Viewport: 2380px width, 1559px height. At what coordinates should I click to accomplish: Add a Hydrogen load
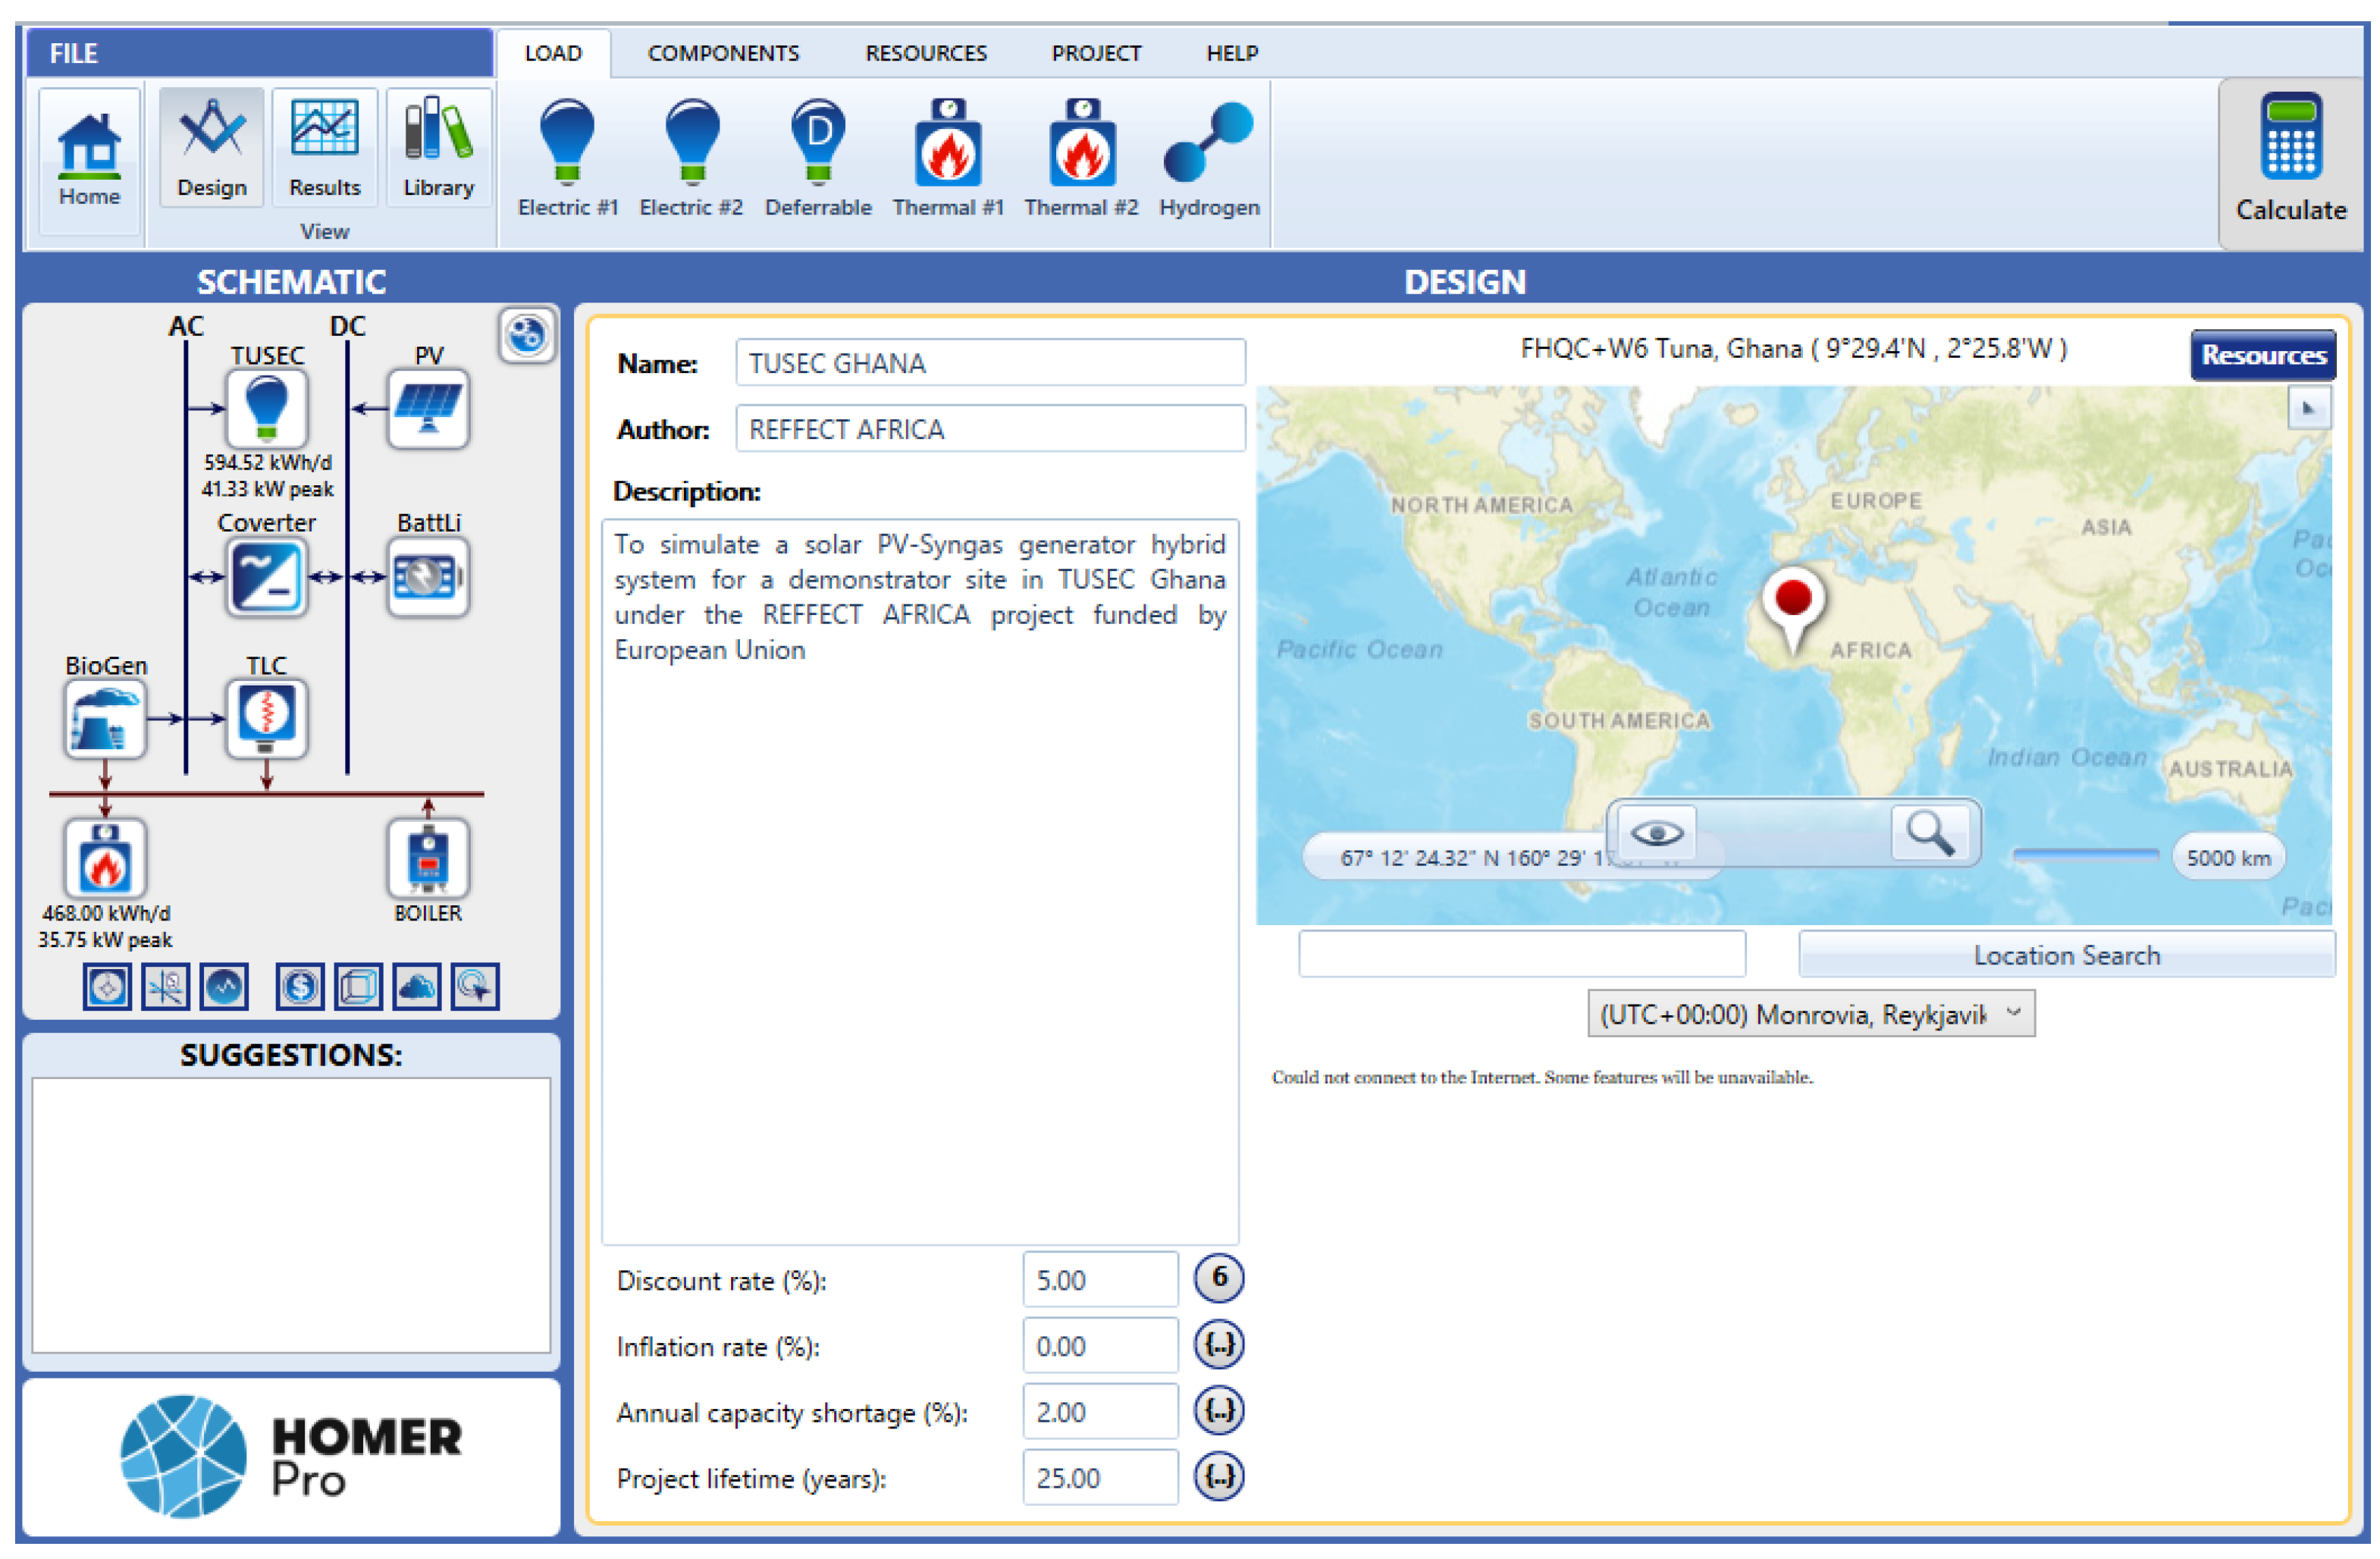pyautogui.click(x=1209, y=158)
